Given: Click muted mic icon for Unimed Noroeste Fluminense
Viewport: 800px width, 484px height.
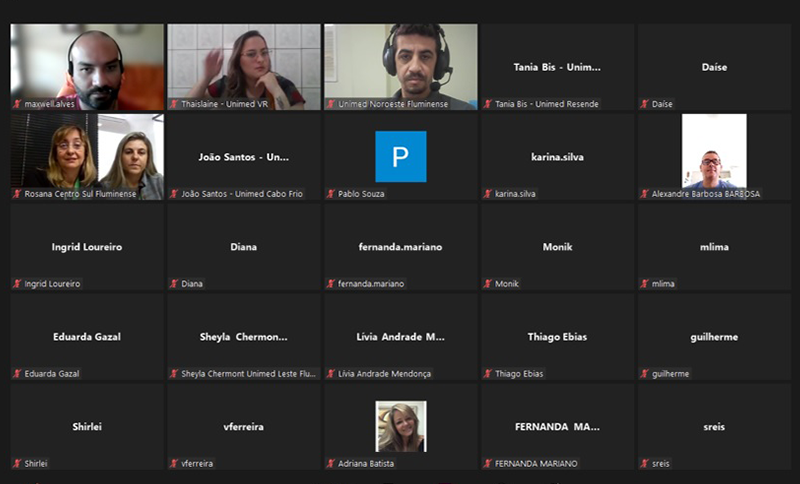Looking at the screenshot, I should click(331, 104).
